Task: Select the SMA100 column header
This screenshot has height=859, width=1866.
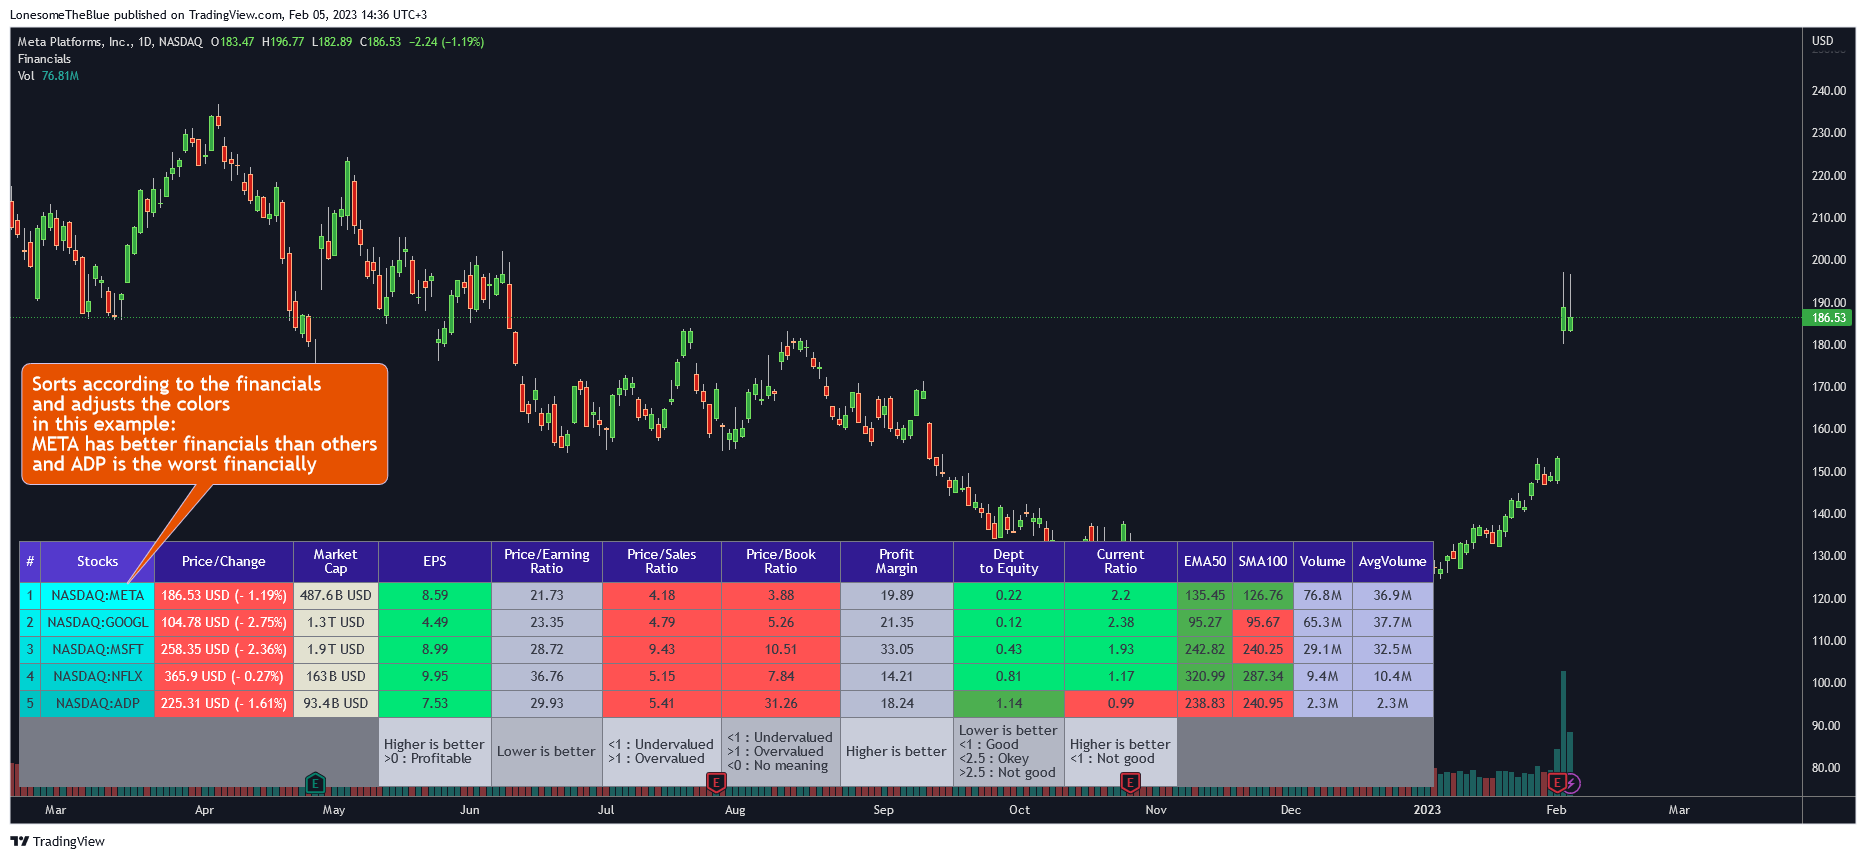Action: tap(1263, 562)
